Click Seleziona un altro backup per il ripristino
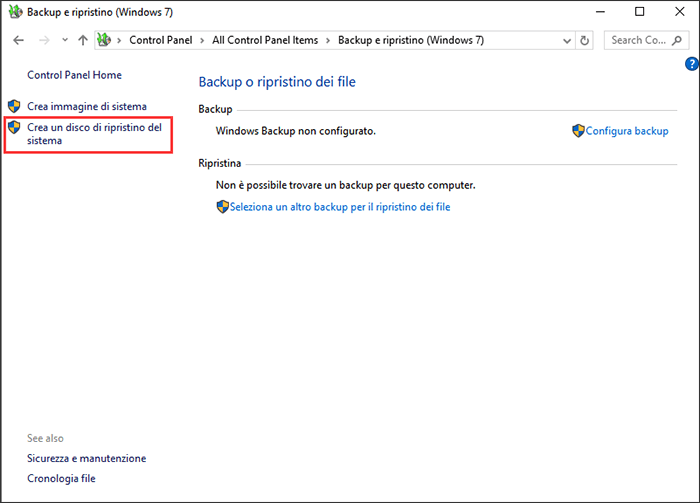 tap(340, 207)
